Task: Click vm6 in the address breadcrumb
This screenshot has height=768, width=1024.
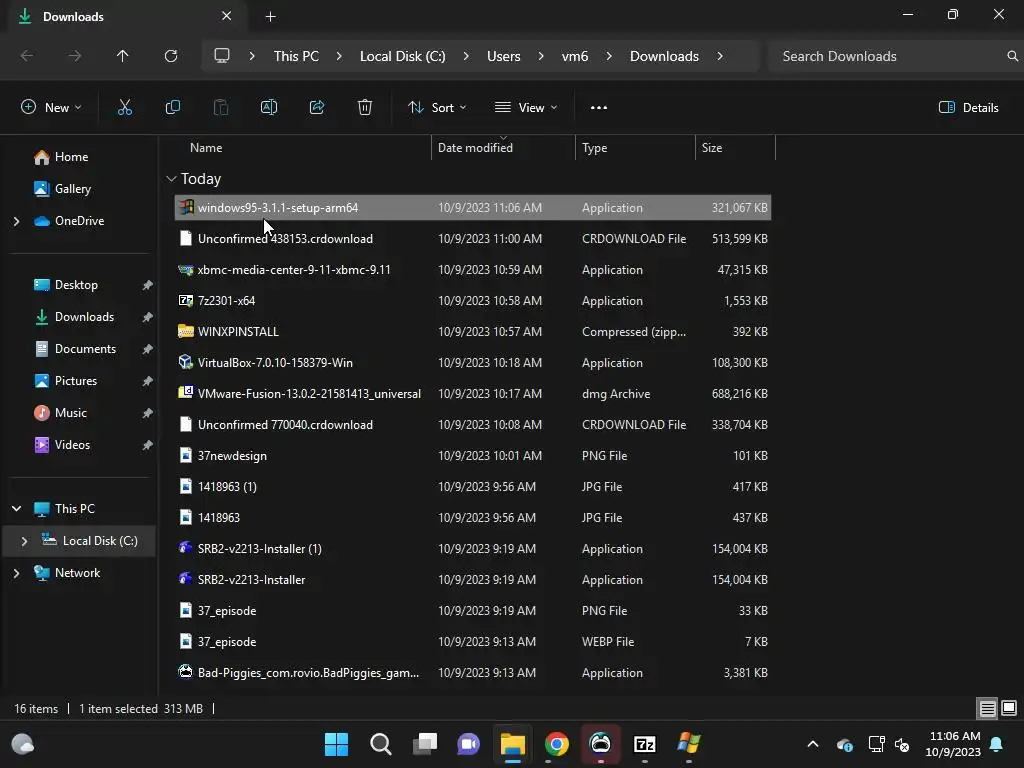Action: (575, 56)
